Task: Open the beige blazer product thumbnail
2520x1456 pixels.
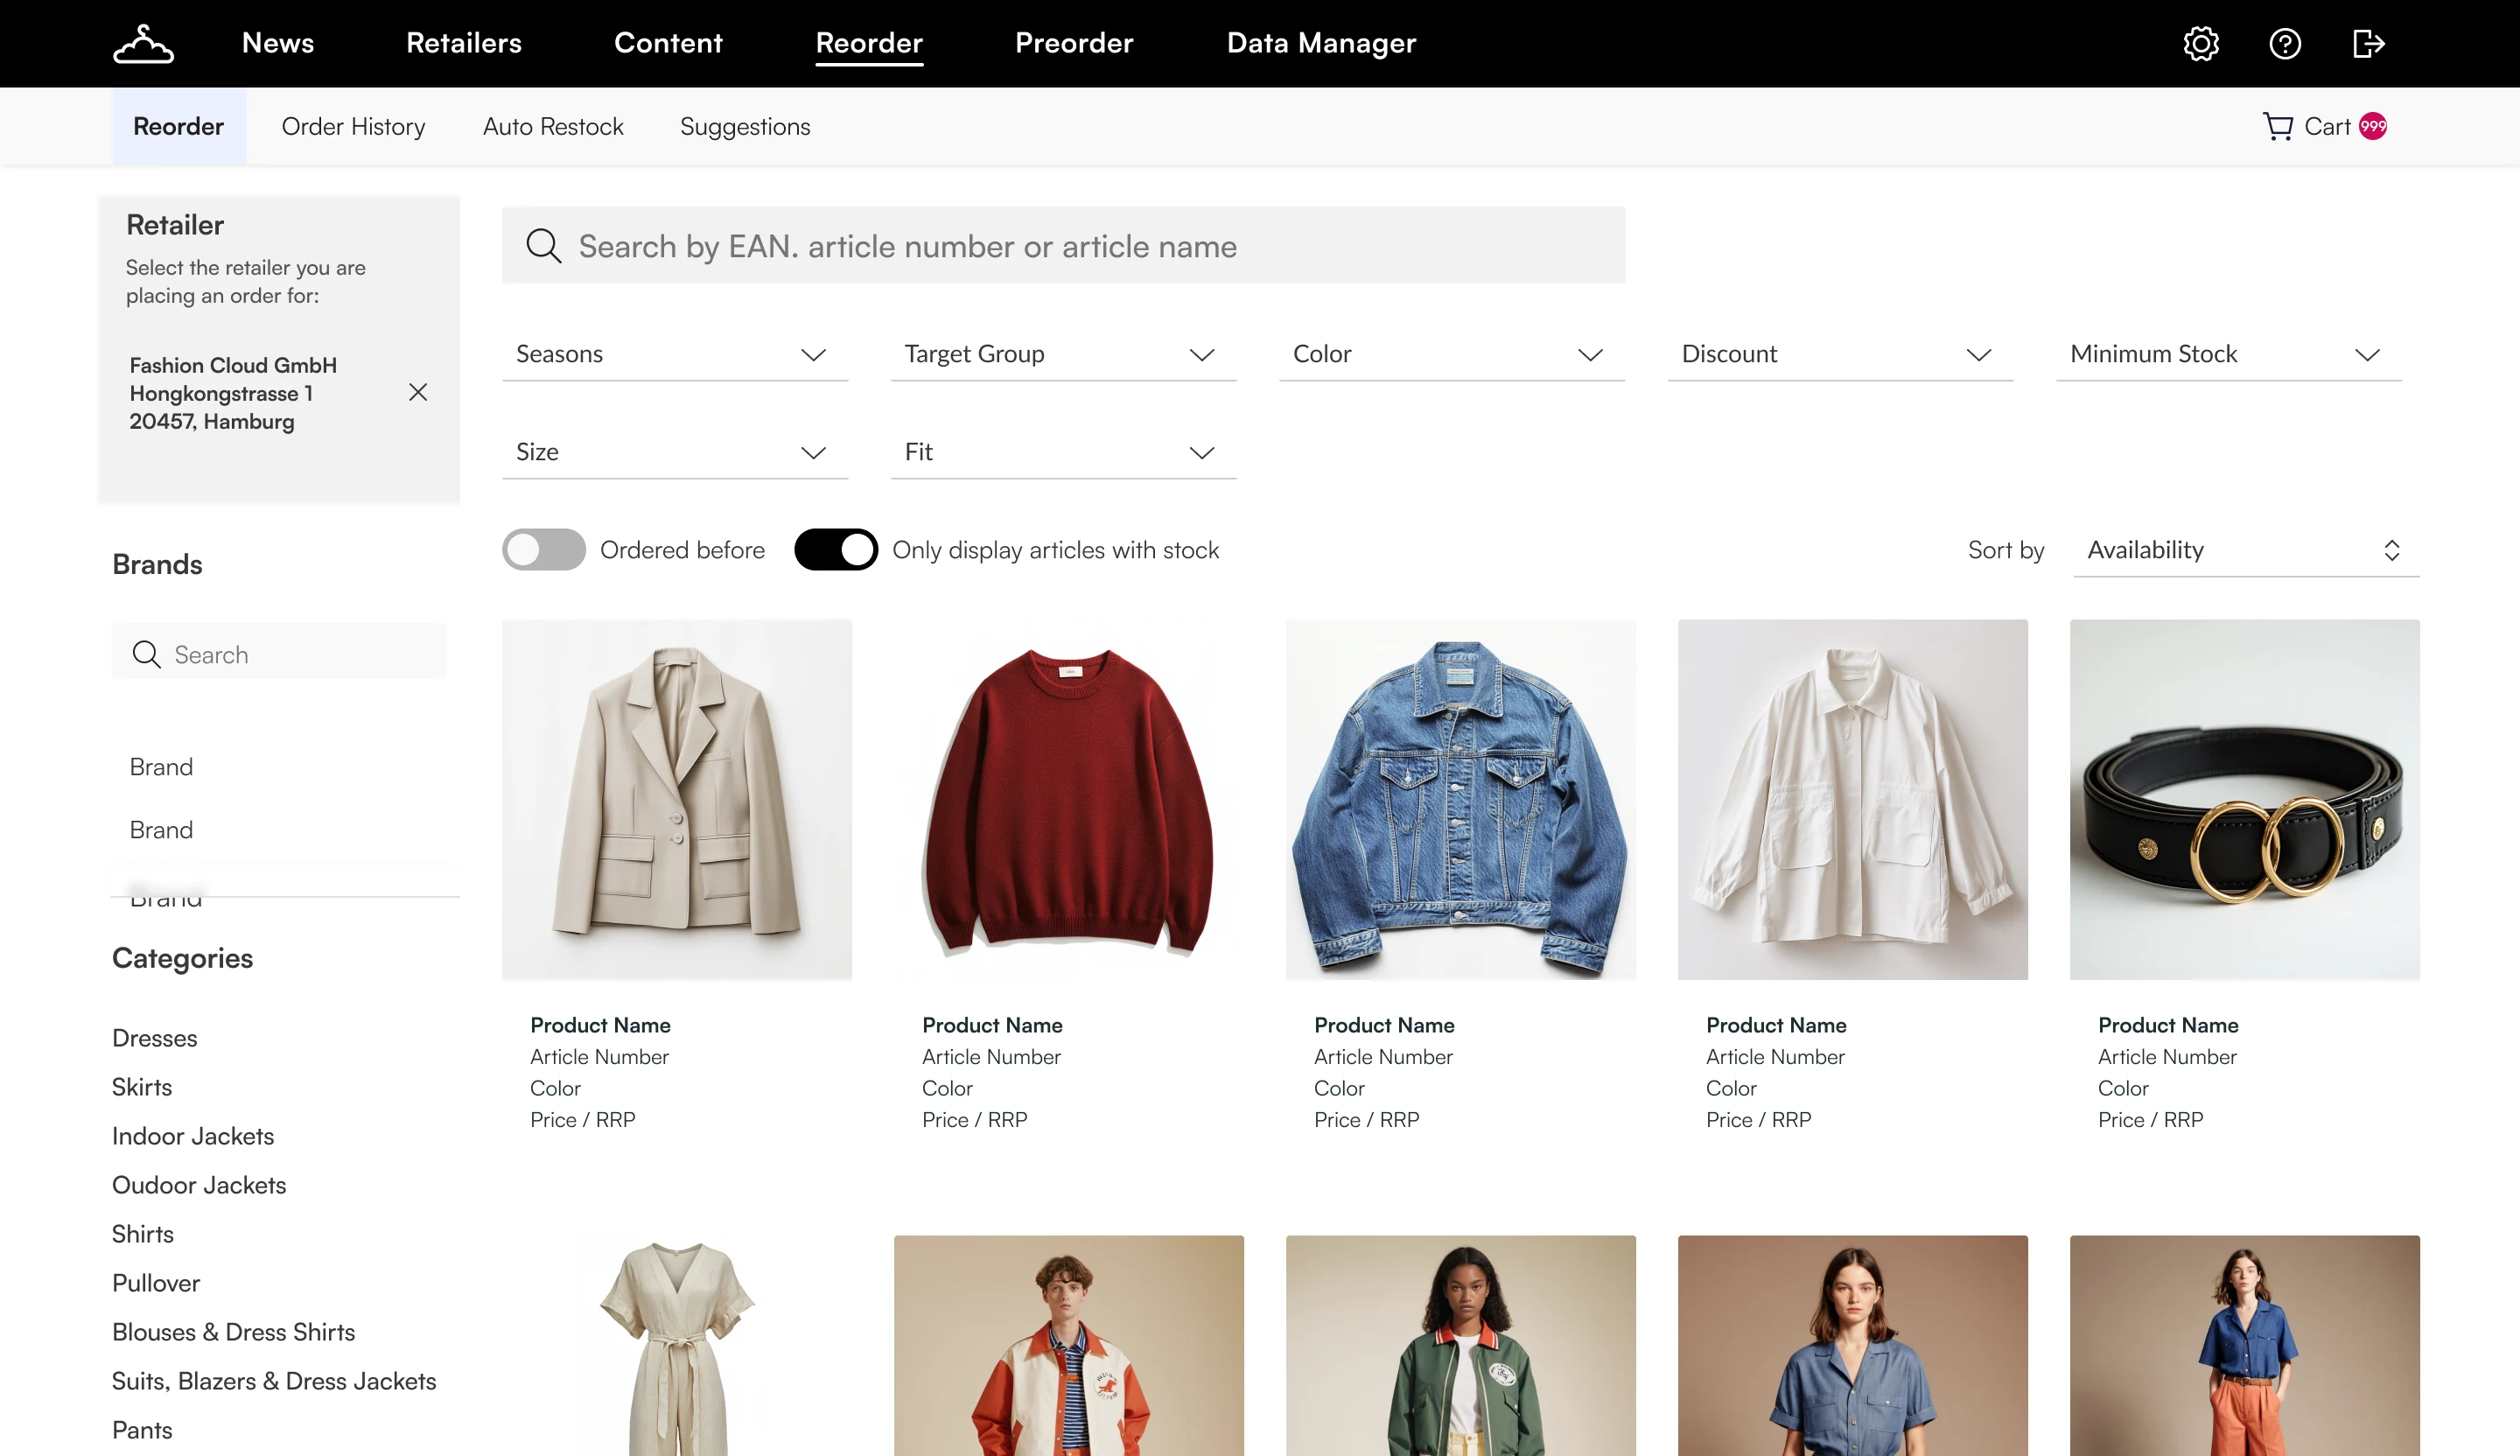Action: [677, 799]
